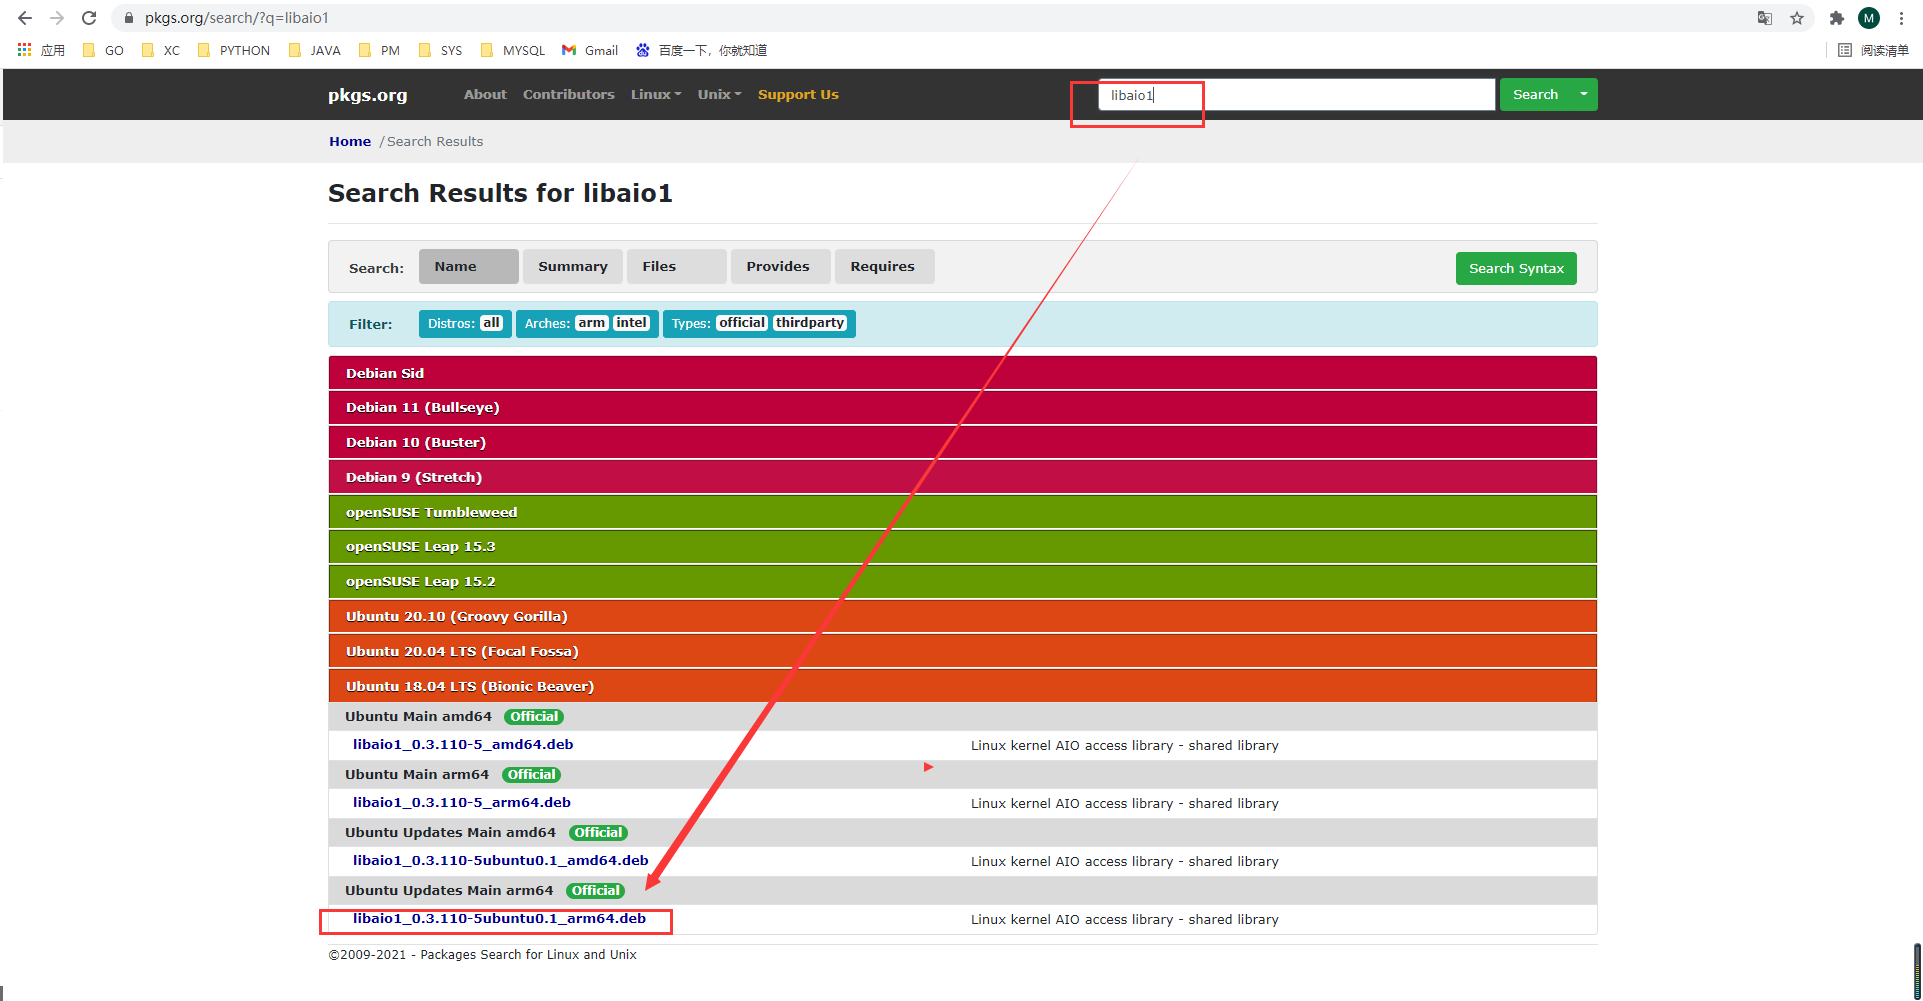
Task: Expand the Debian Sid section
Action: pyautogui.click(x=962, y=373)
